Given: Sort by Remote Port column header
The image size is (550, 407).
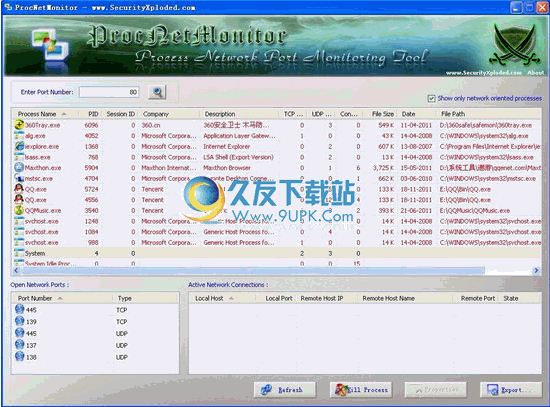Looking at the screenshot, I should coord(477,298).
